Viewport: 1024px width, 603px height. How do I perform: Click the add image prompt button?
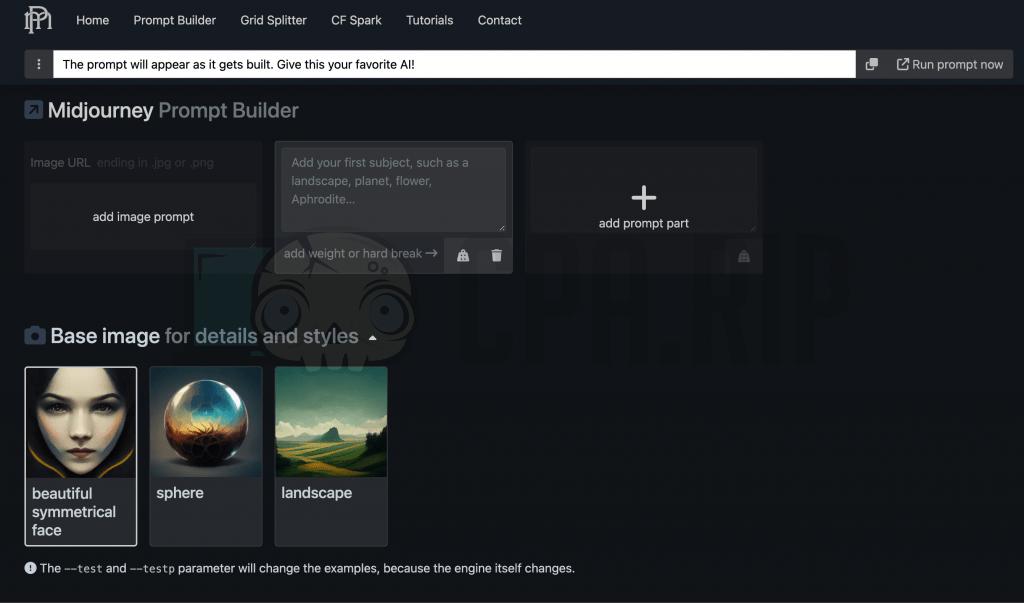pyautogui.click(x=143, y=217)
